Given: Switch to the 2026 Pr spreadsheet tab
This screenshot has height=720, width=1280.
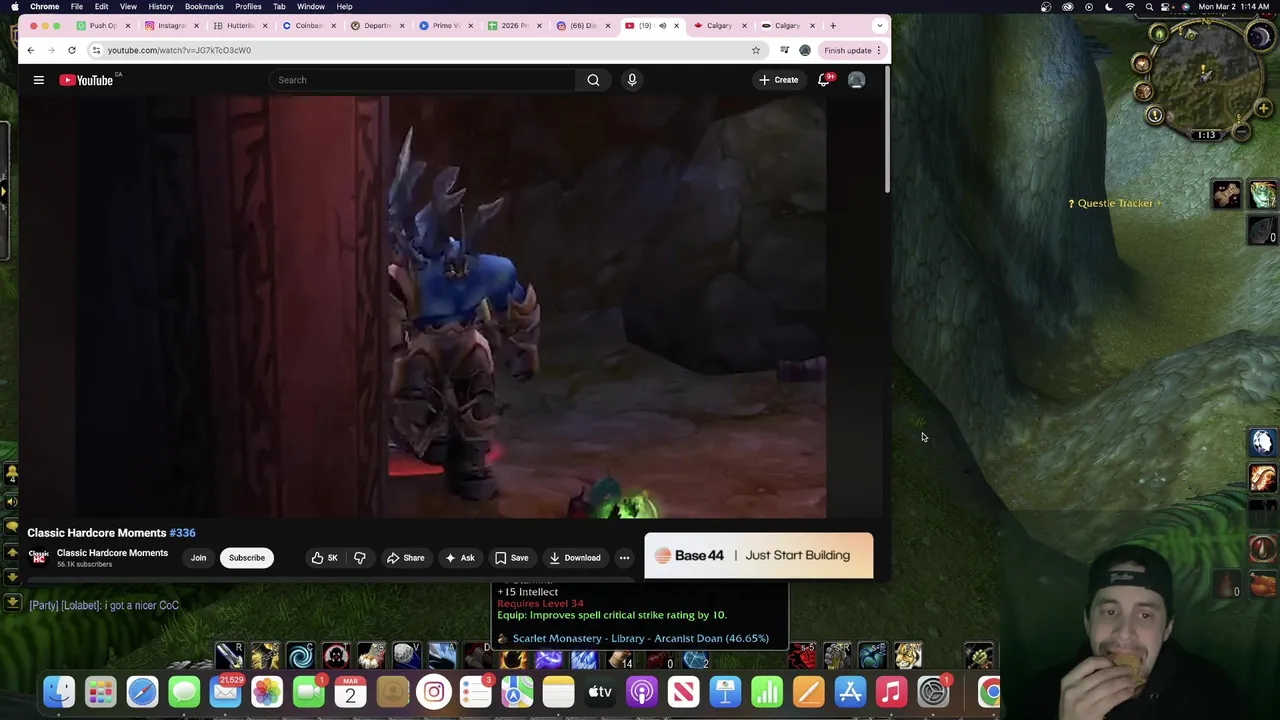Looking at the screenshot, I should coord(514,26).
